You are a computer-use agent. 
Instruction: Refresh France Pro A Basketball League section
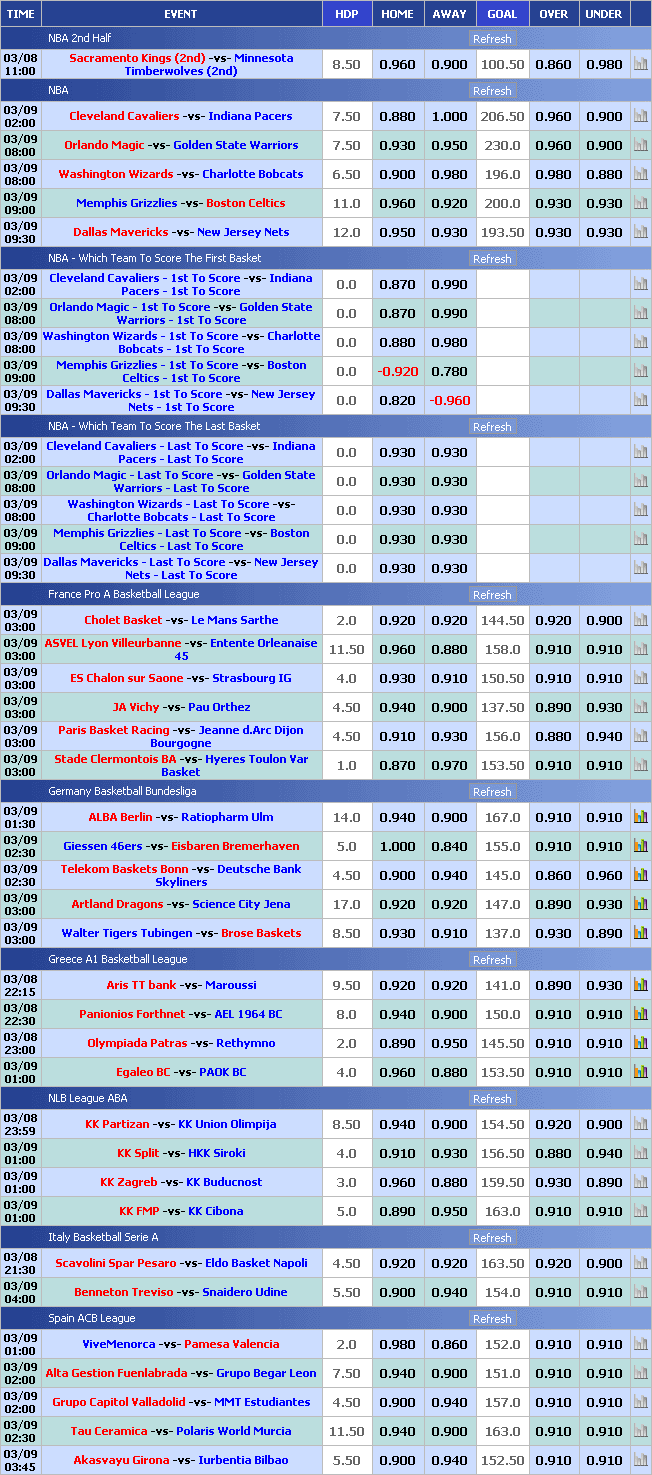coord(492,595)
